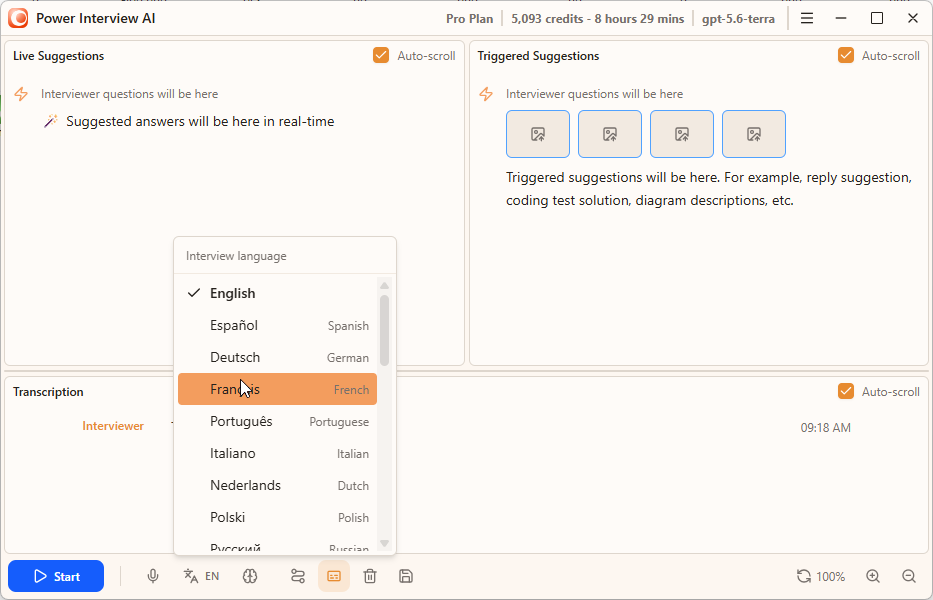Select Português Portuguese language option

point(277,421)
